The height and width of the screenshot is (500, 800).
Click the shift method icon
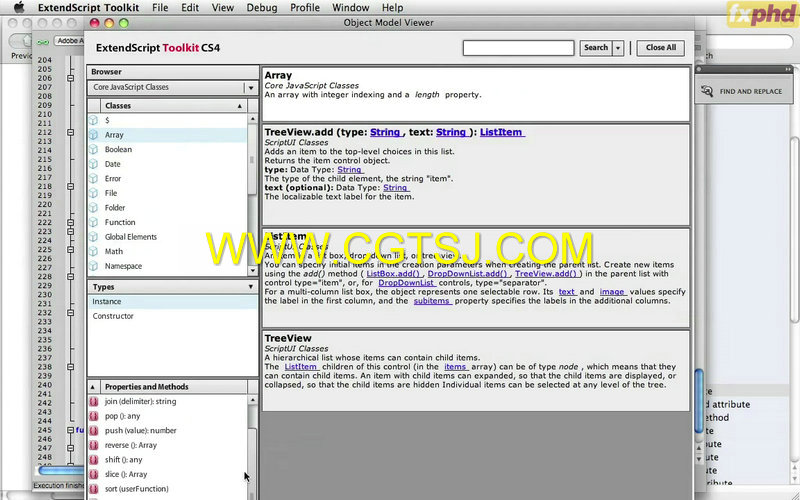coord(93,460)
